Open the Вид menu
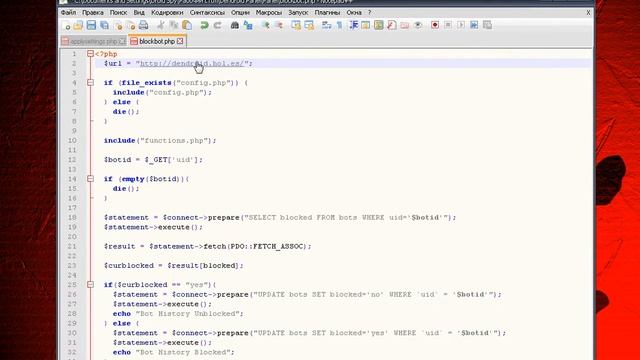The image size is (640, 360). (x=139, y=13)
